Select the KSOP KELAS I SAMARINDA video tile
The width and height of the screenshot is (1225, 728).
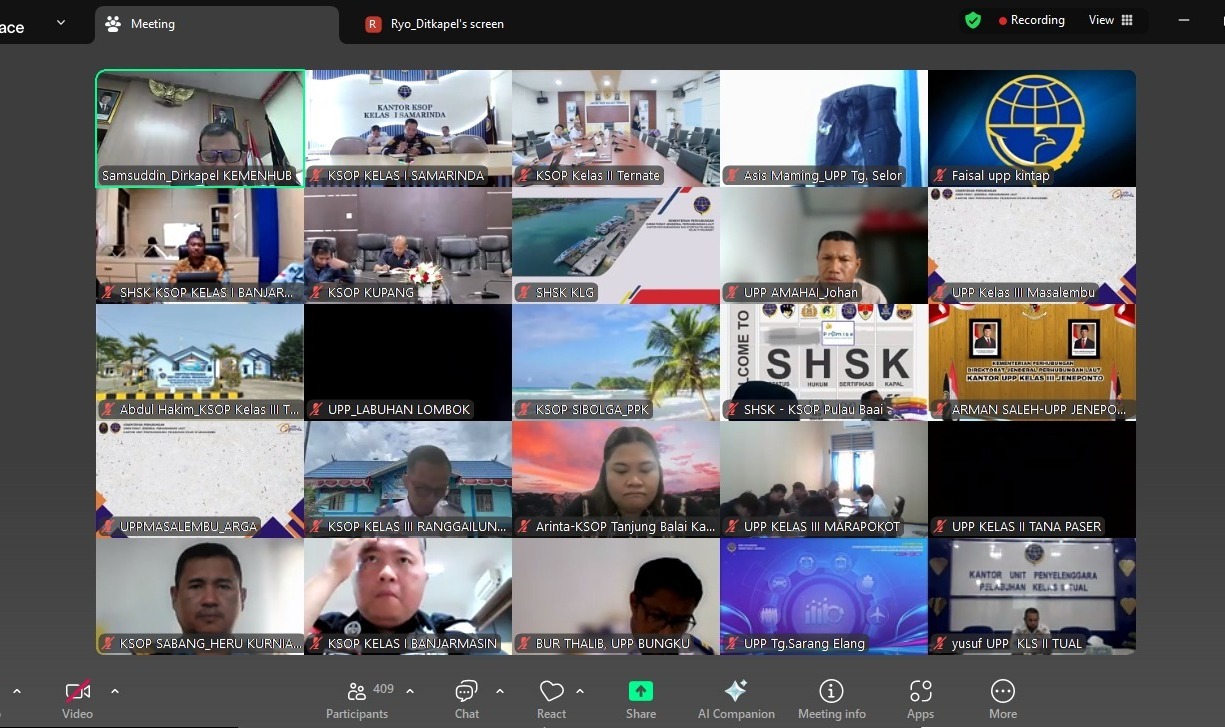(408, 128)
